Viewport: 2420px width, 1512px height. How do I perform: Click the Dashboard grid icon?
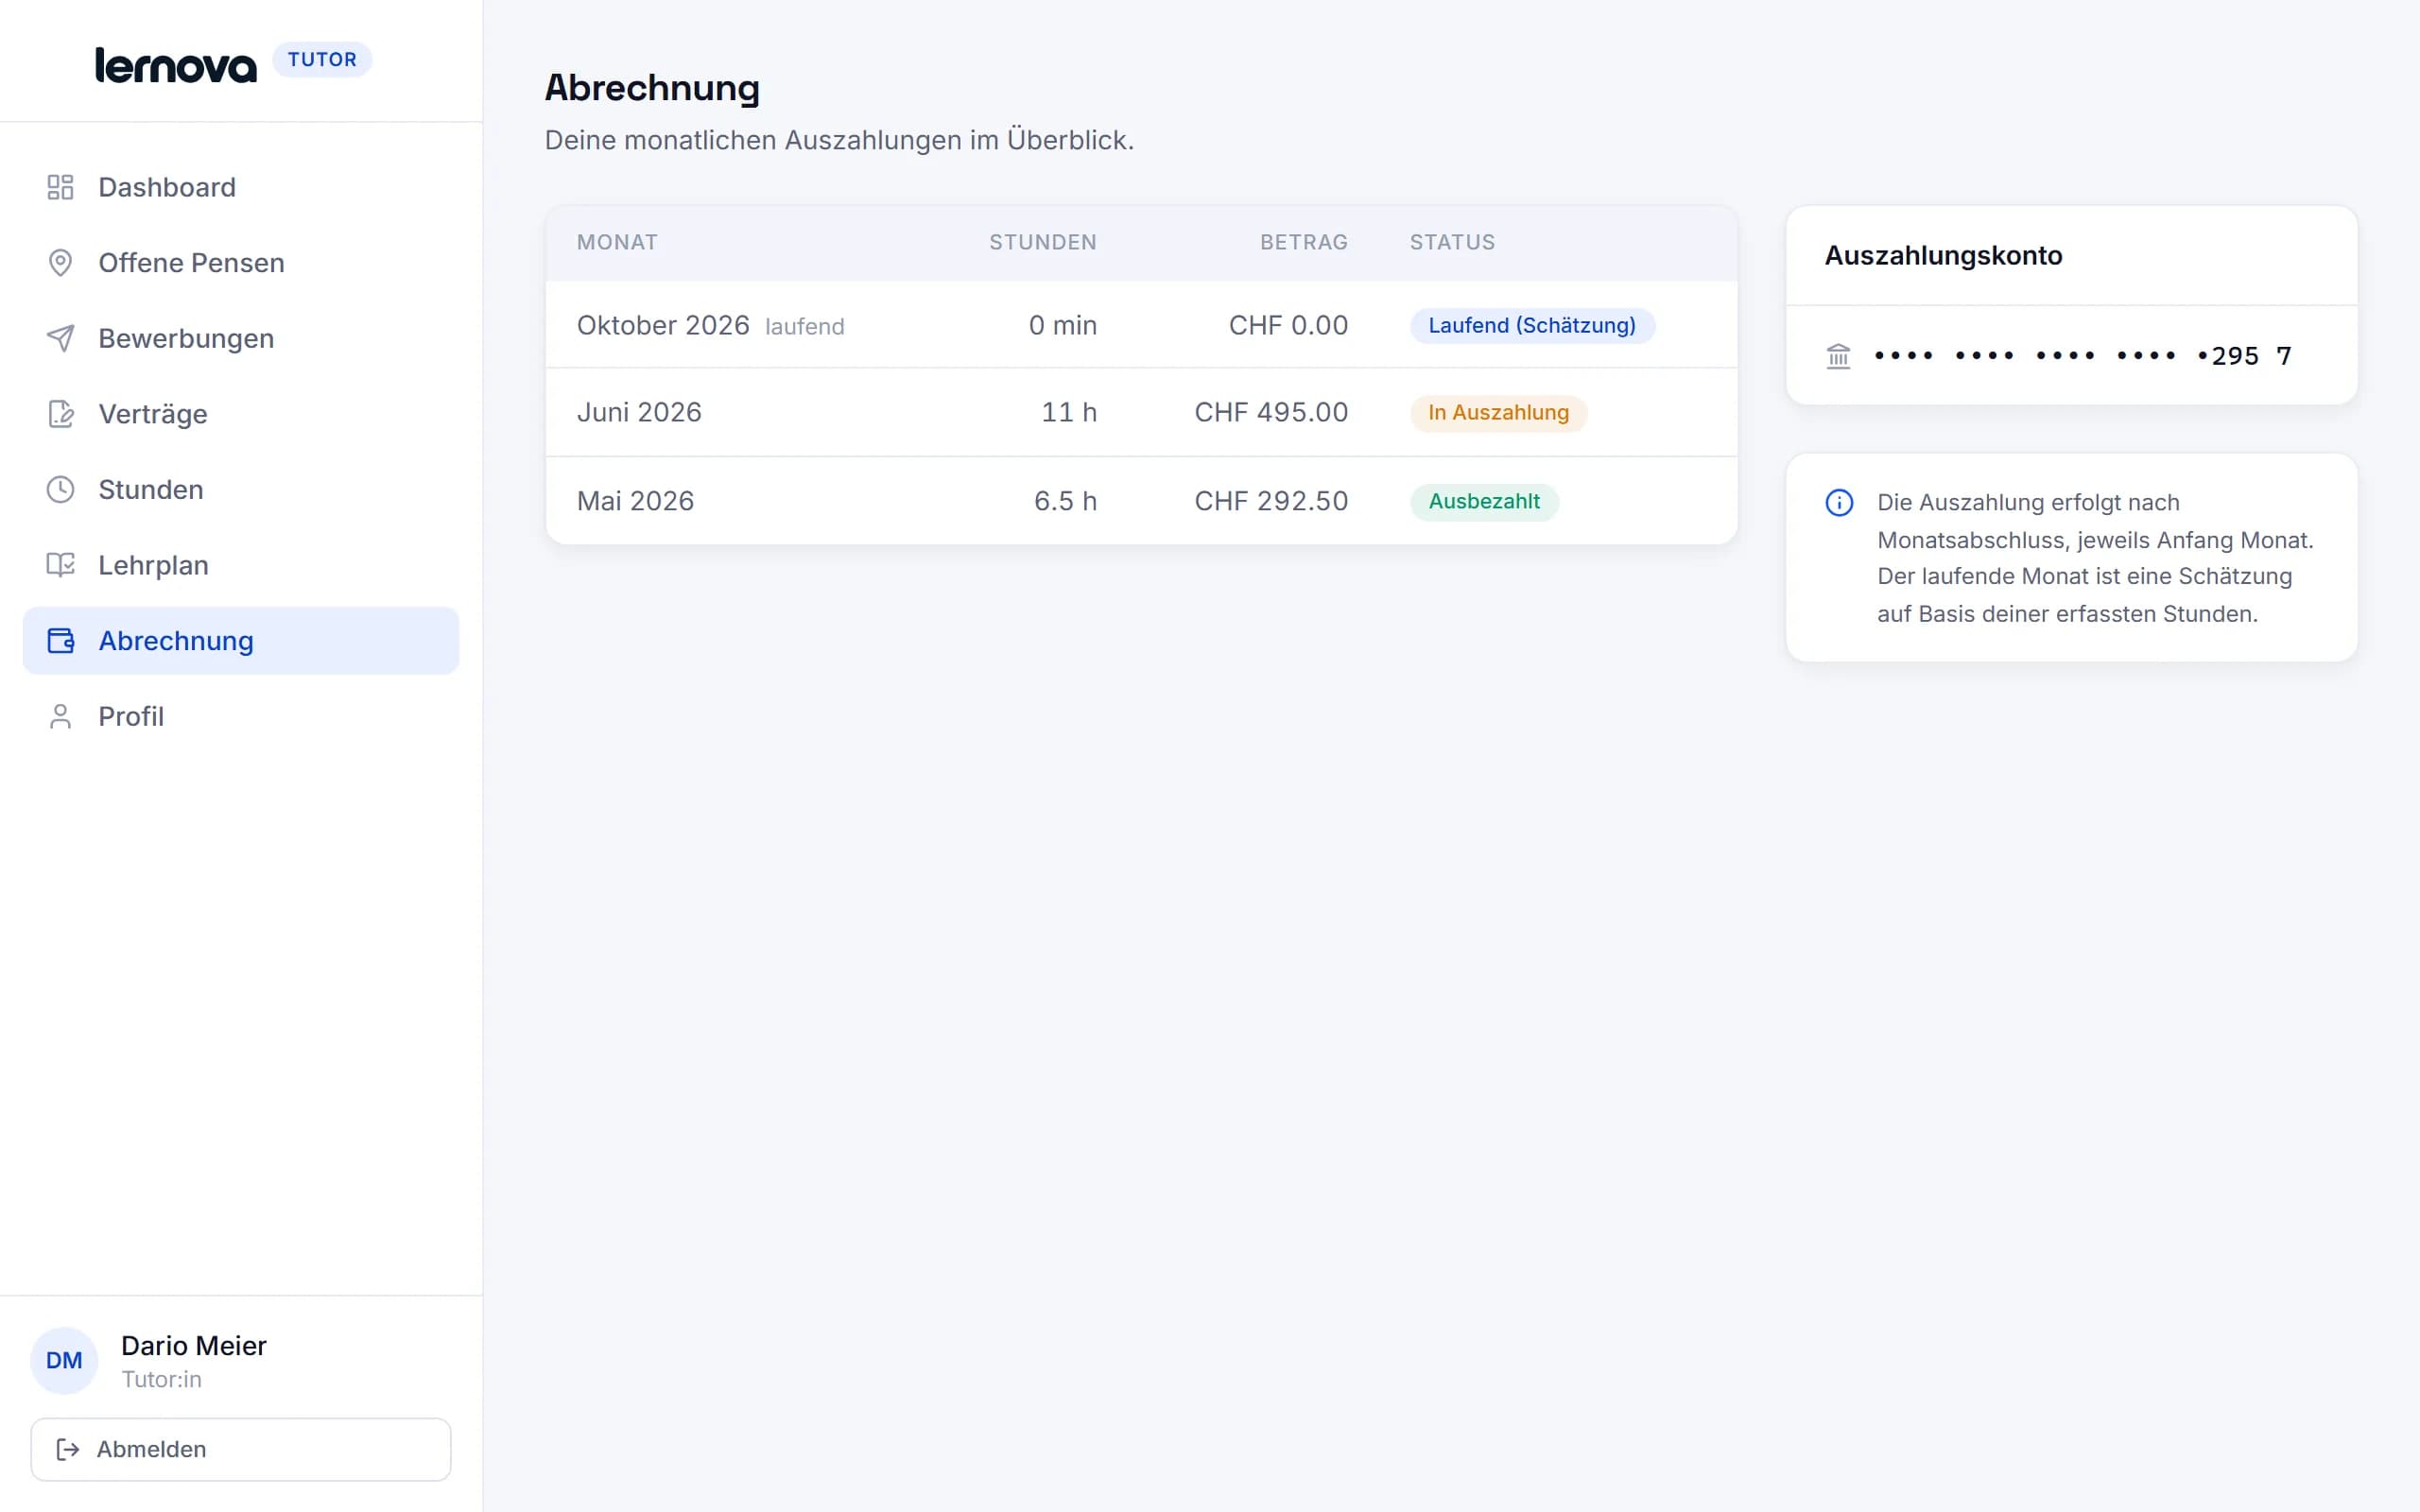coord(60,187)
